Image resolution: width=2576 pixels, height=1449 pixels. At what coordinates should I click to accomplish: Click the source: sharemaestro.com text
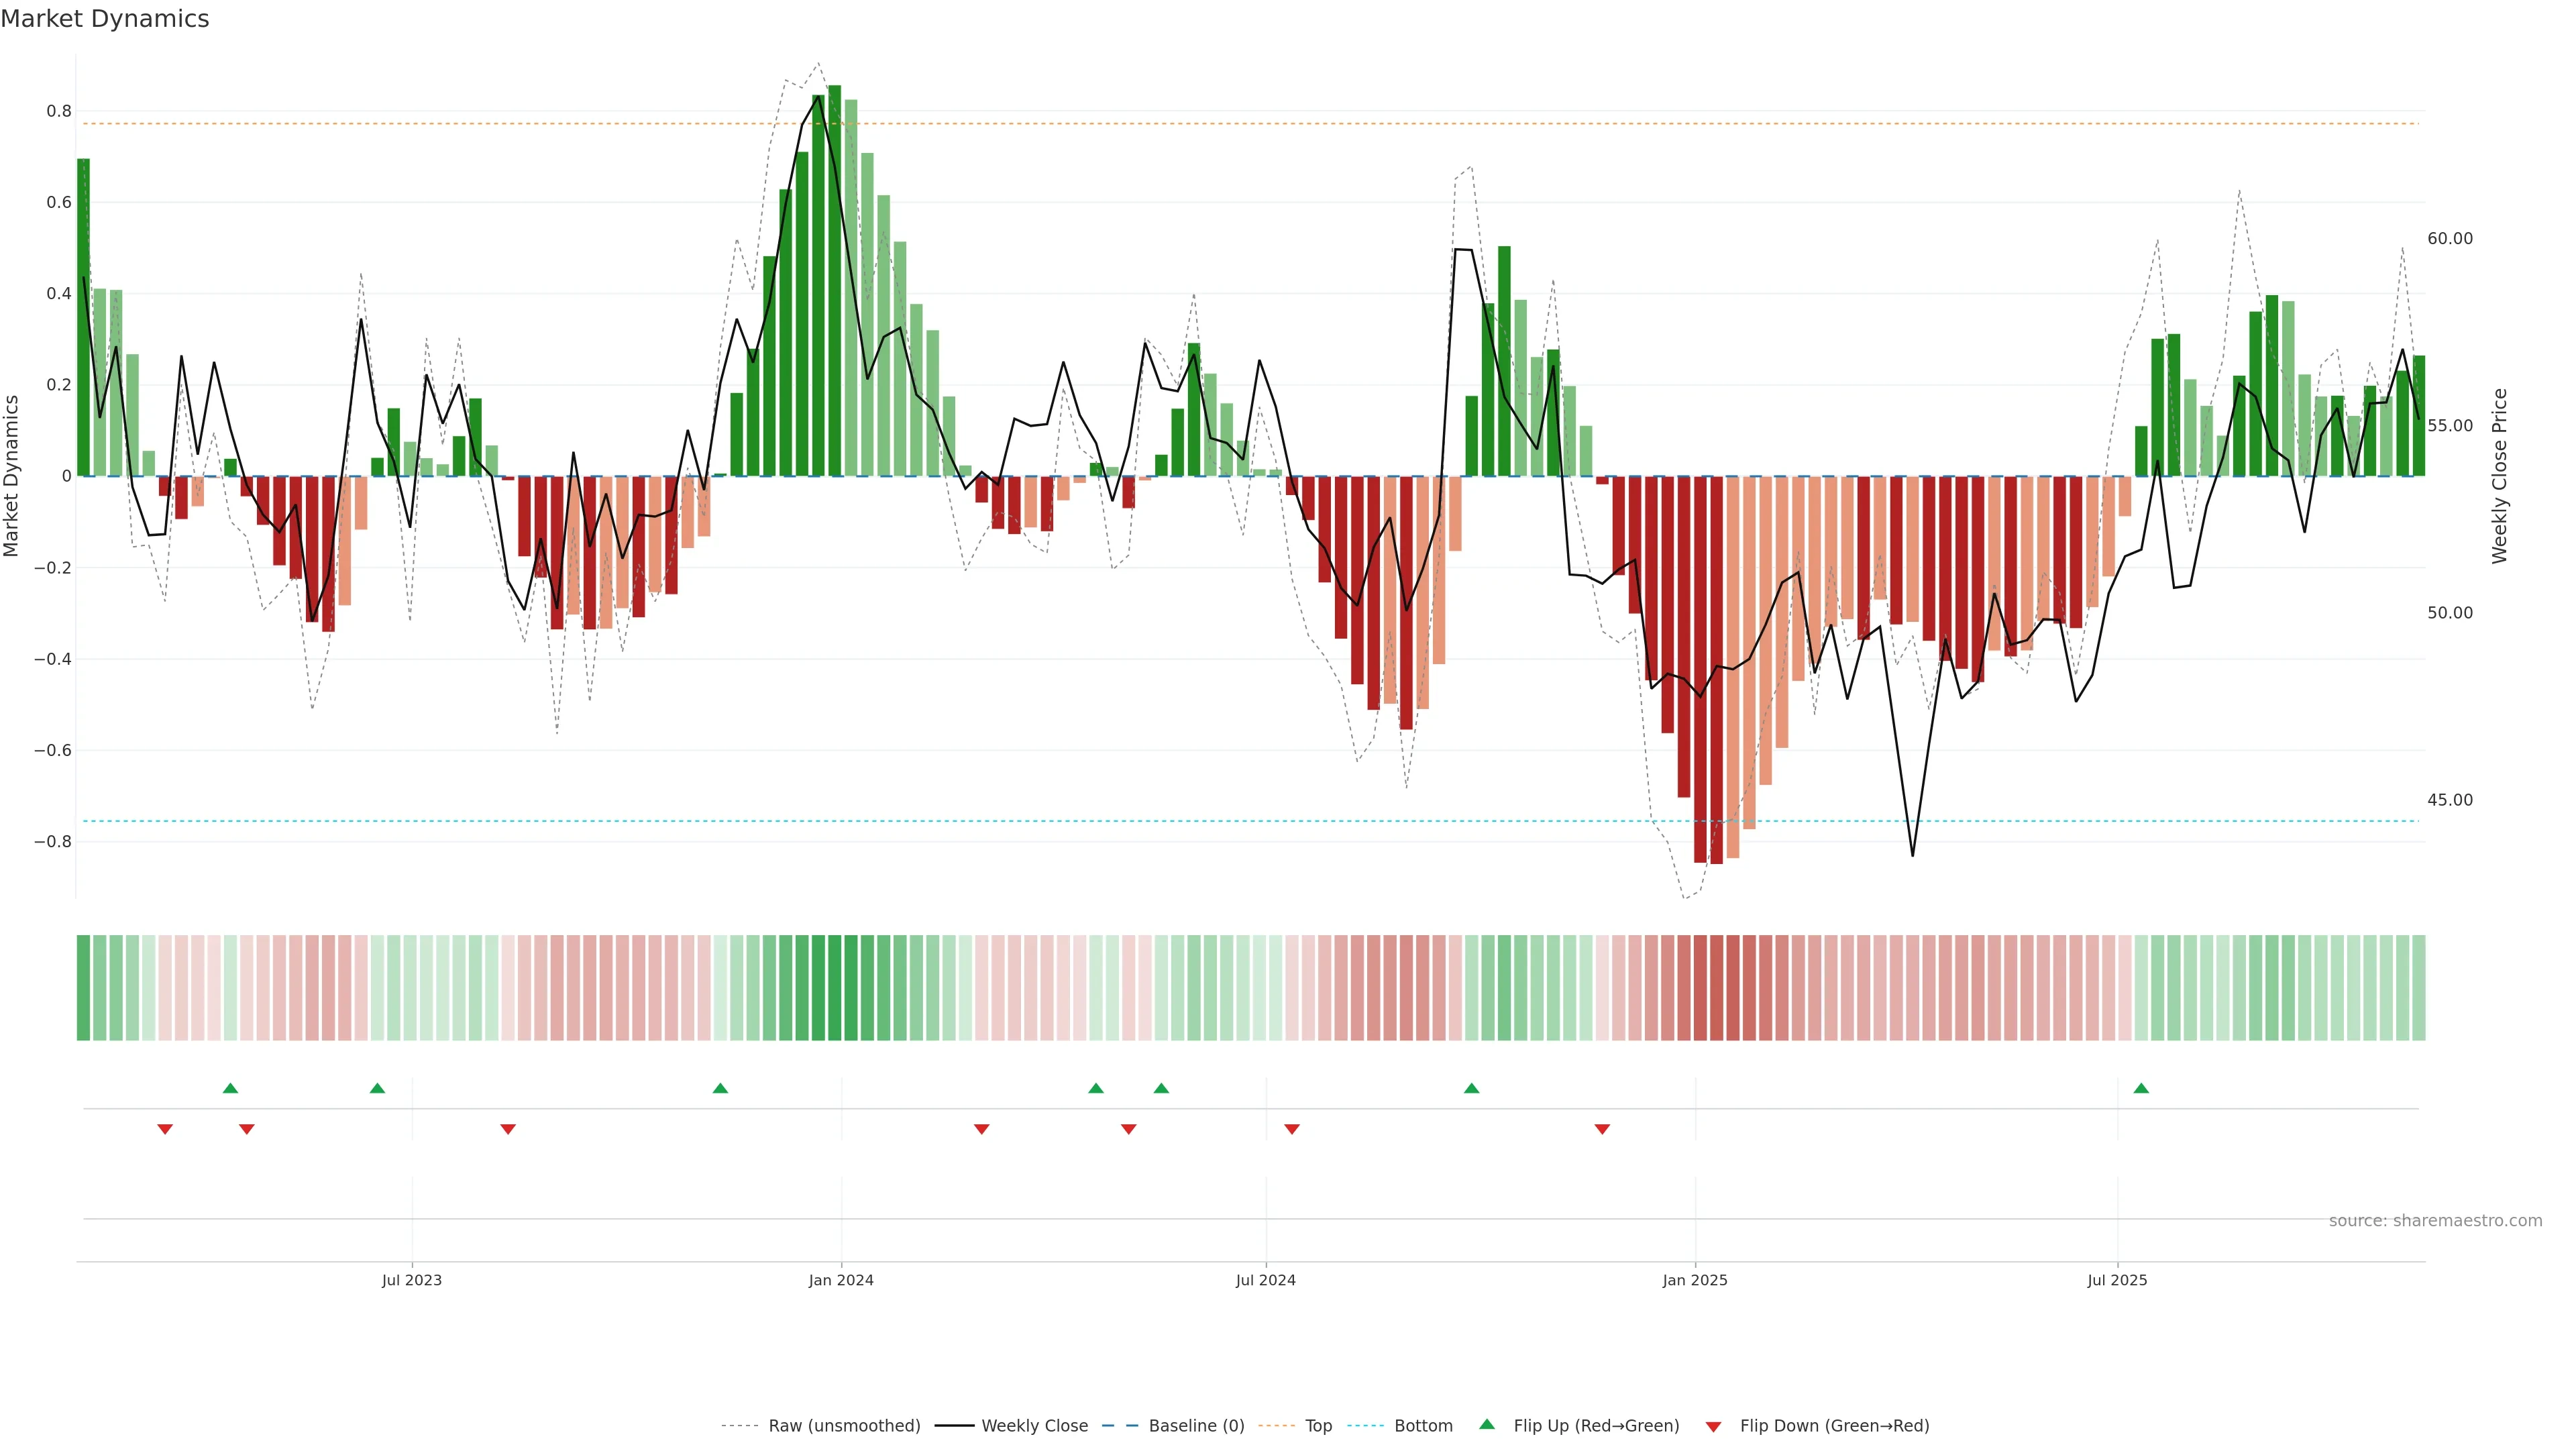2435,1221
